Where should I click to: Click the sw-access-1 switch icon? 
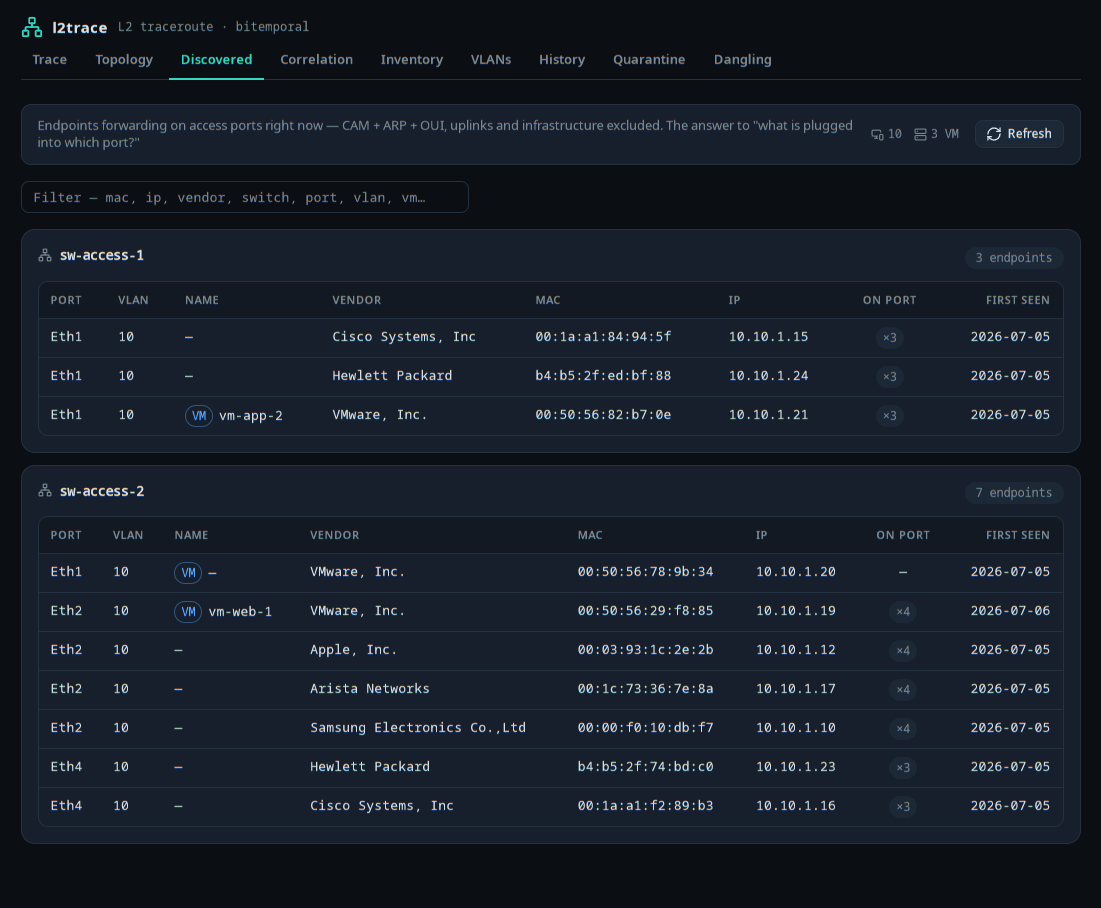click(x=45, y=256)
